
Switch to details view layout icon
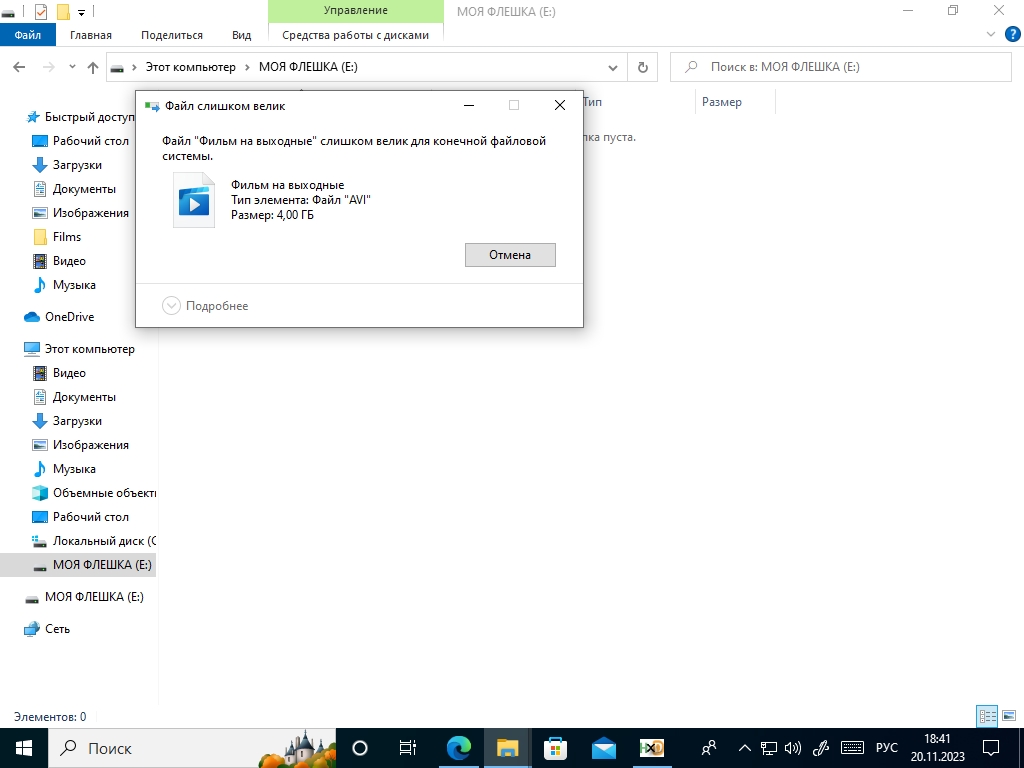[x=987, y=716]
